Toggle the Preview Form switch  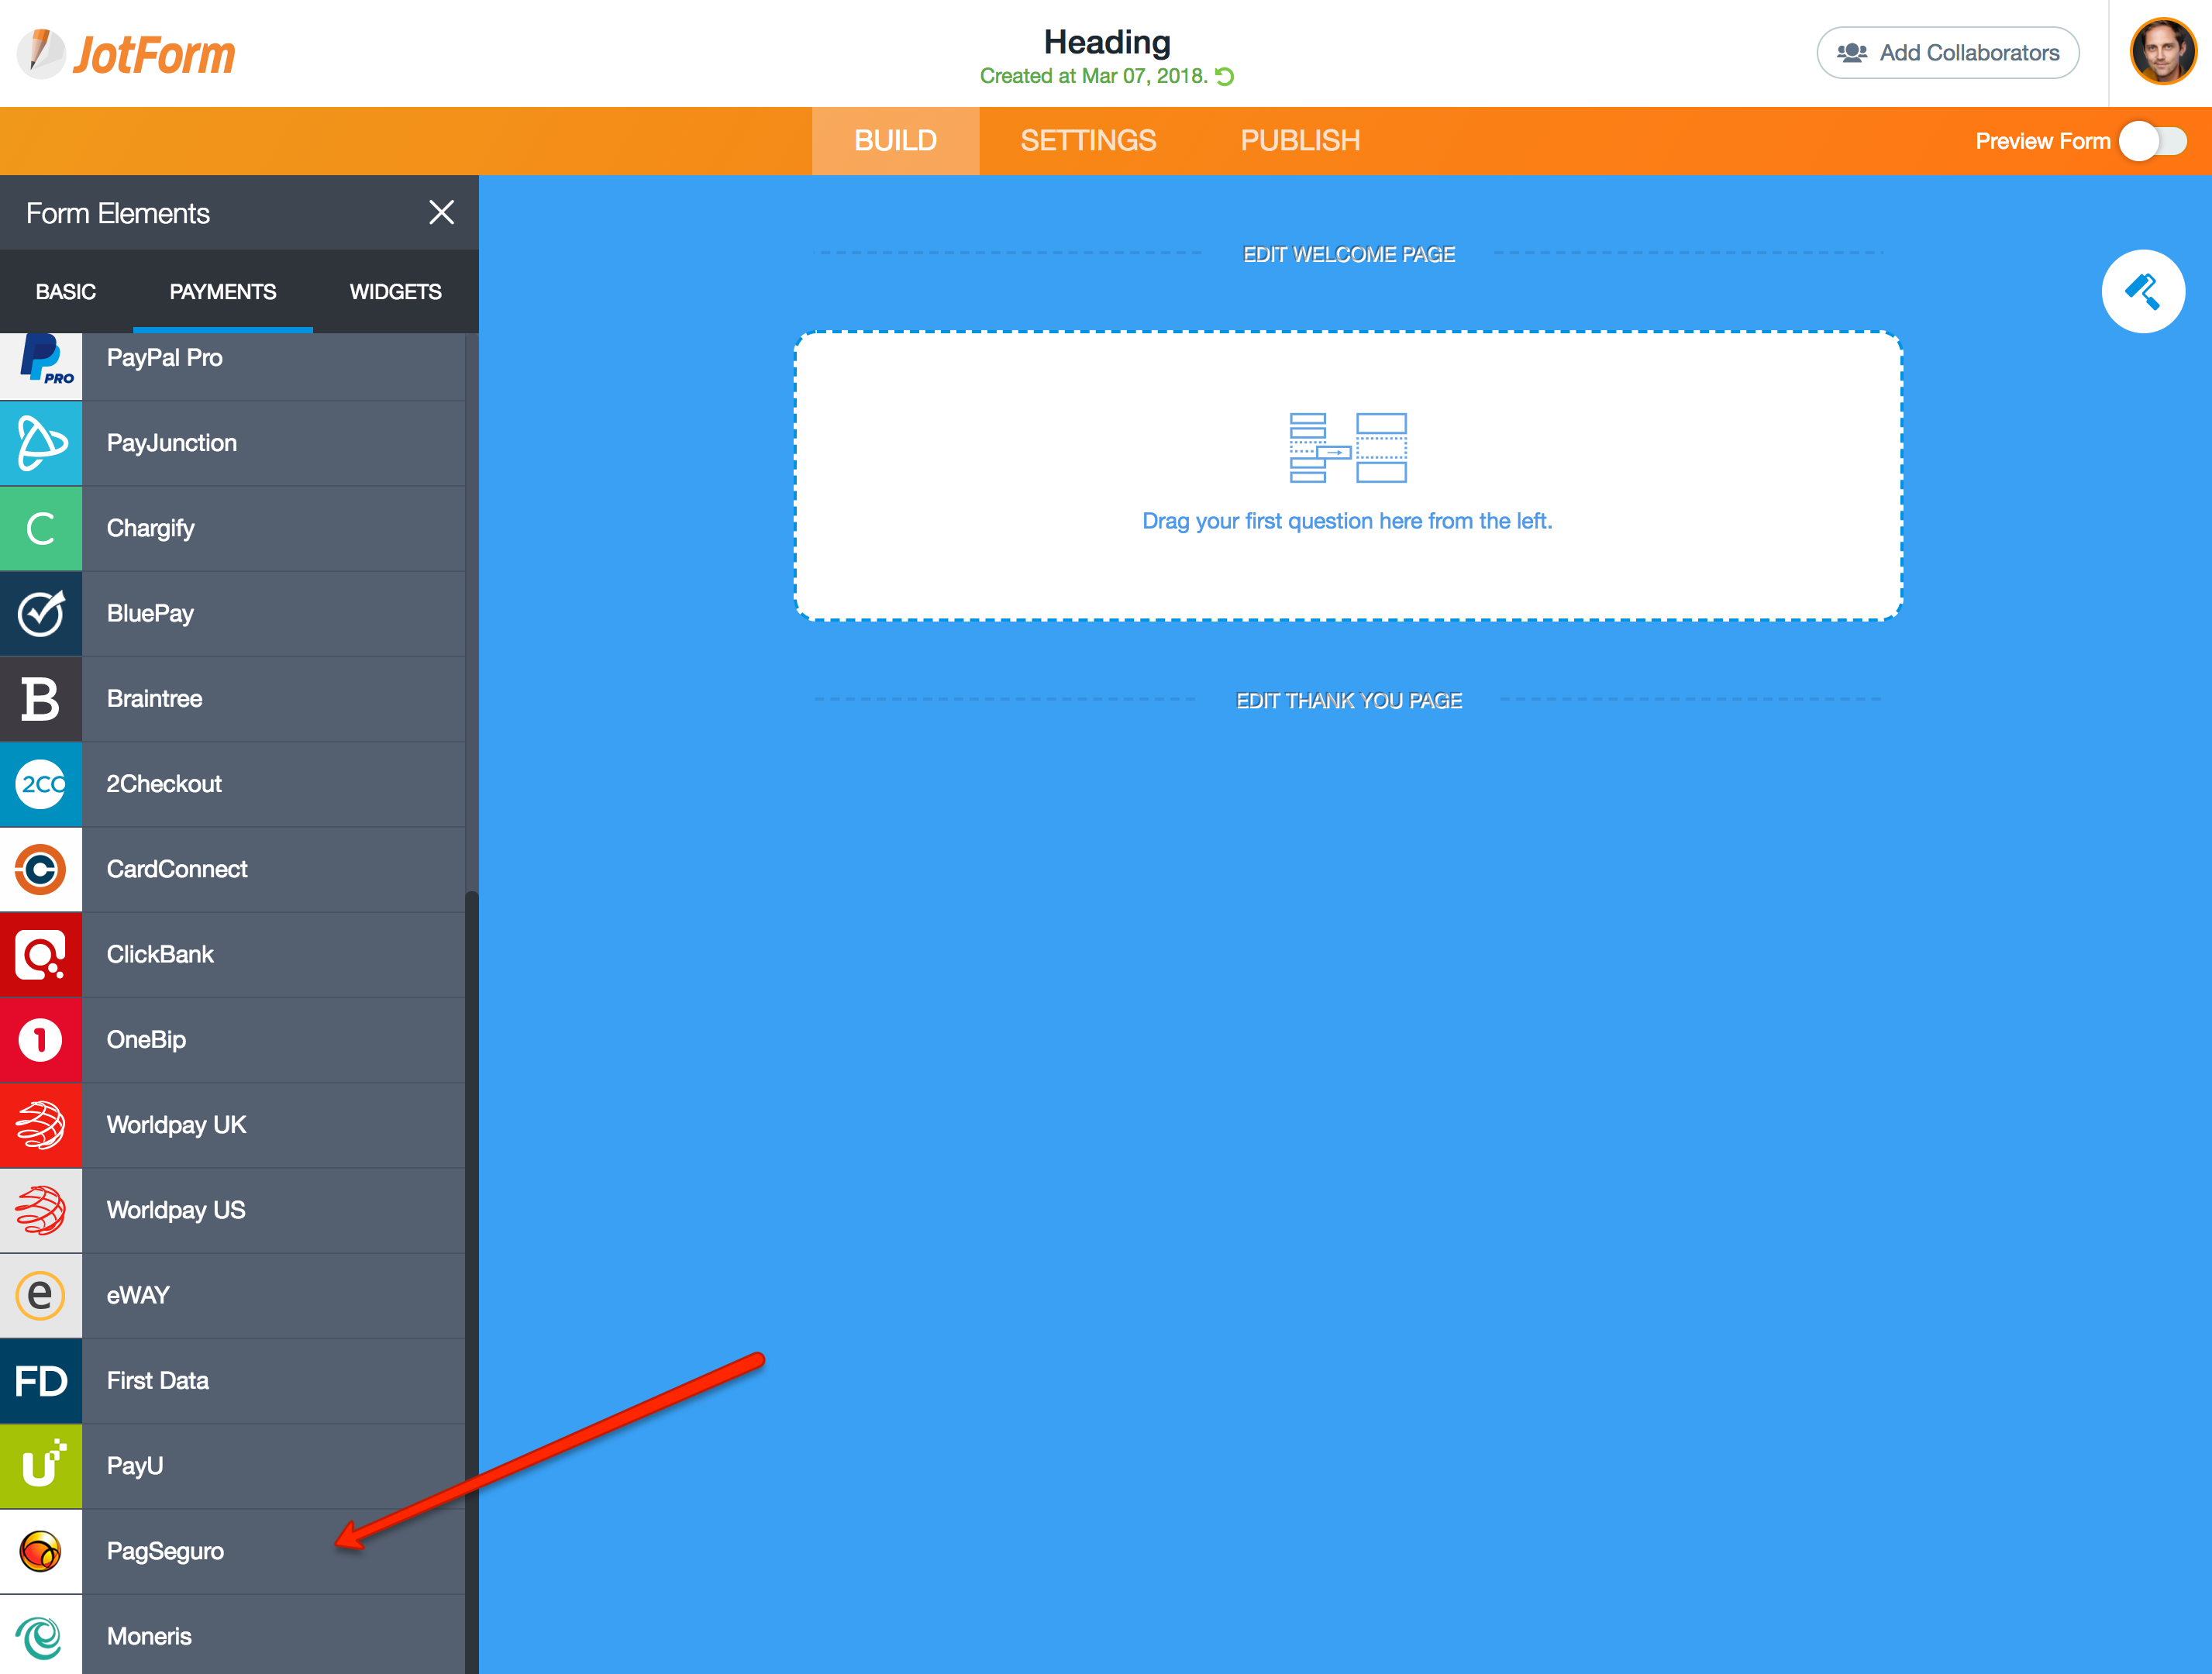click(2154, 141)
